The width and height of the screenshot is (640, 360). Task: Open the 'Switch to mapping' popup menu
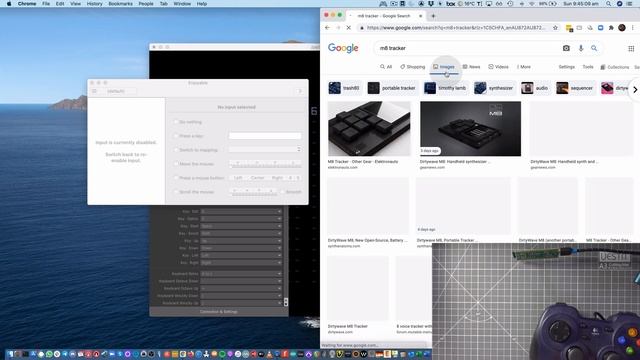(265, 150)
